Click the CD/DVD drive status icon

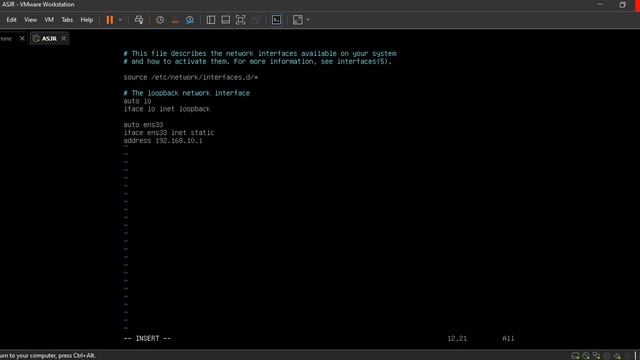point(586,356)
